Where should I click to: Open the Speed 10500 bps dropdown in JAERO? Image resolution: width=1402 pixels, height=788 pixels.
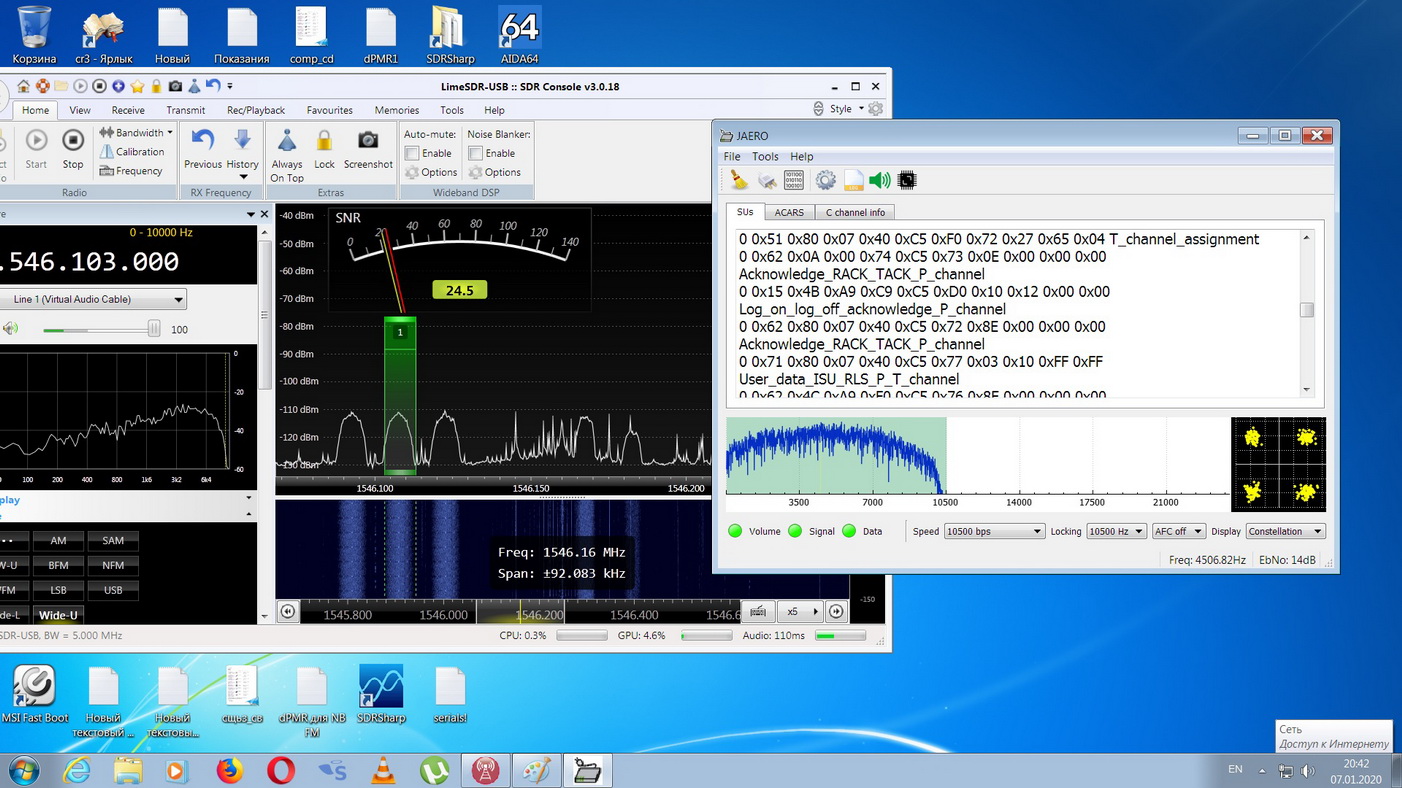993,531
